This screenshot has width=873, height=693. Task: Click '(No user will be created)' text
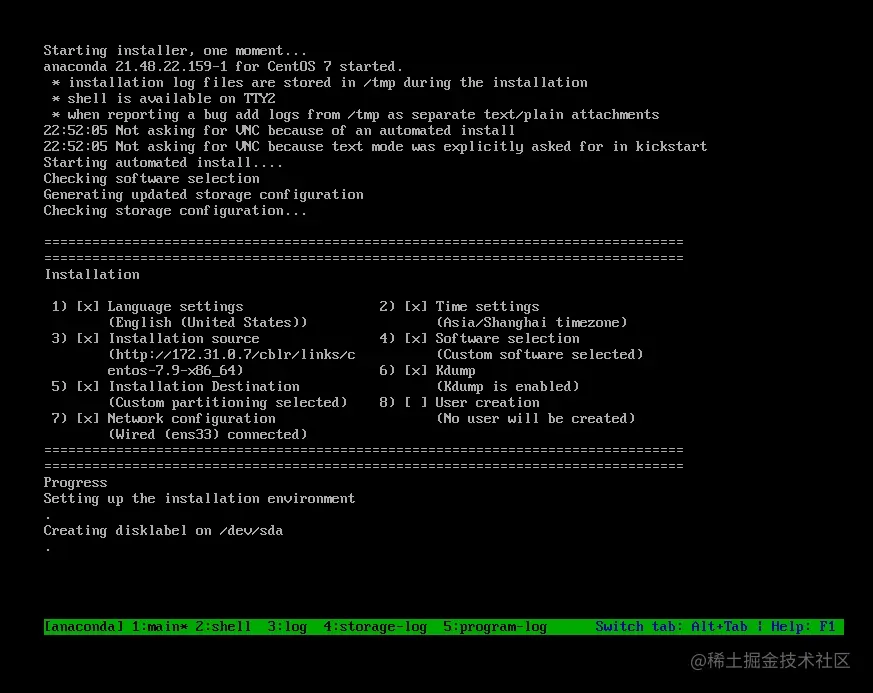pyautogui.click(x=536, y=419)
